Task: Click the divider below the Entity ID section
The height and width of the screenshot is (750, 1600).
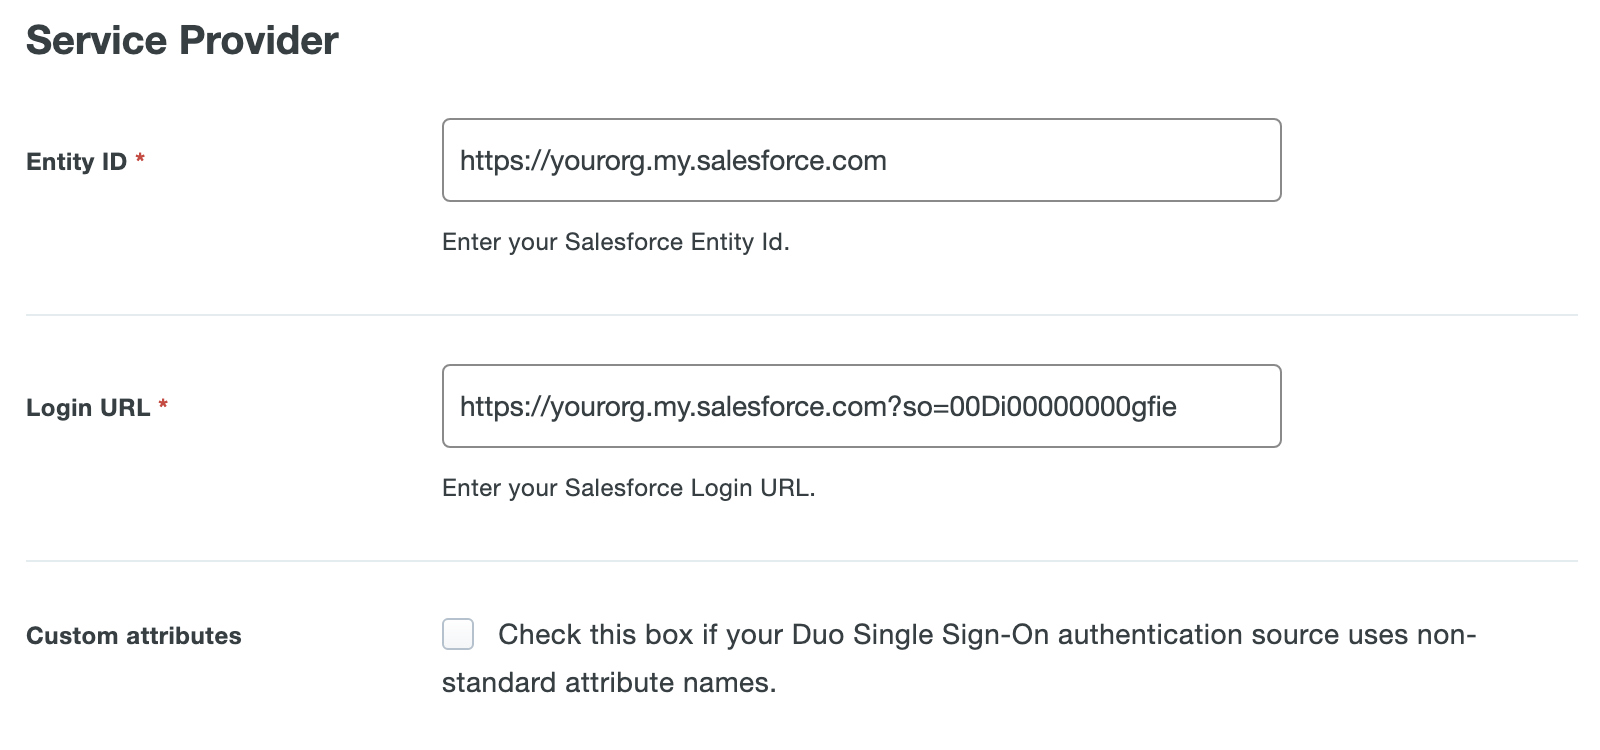Action: tap(800, 312)
